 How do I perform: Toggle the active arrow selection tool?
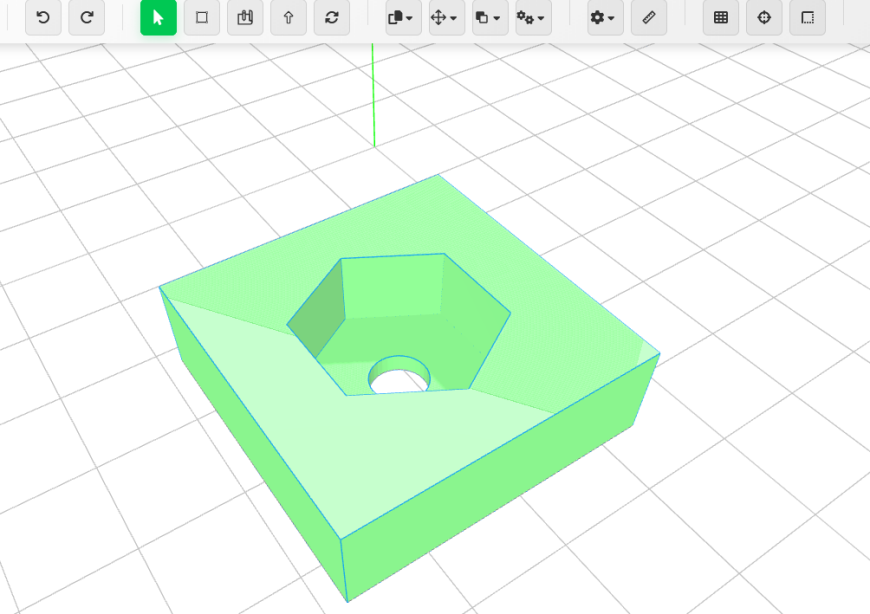pyautogui.click(x=158, y=18)
